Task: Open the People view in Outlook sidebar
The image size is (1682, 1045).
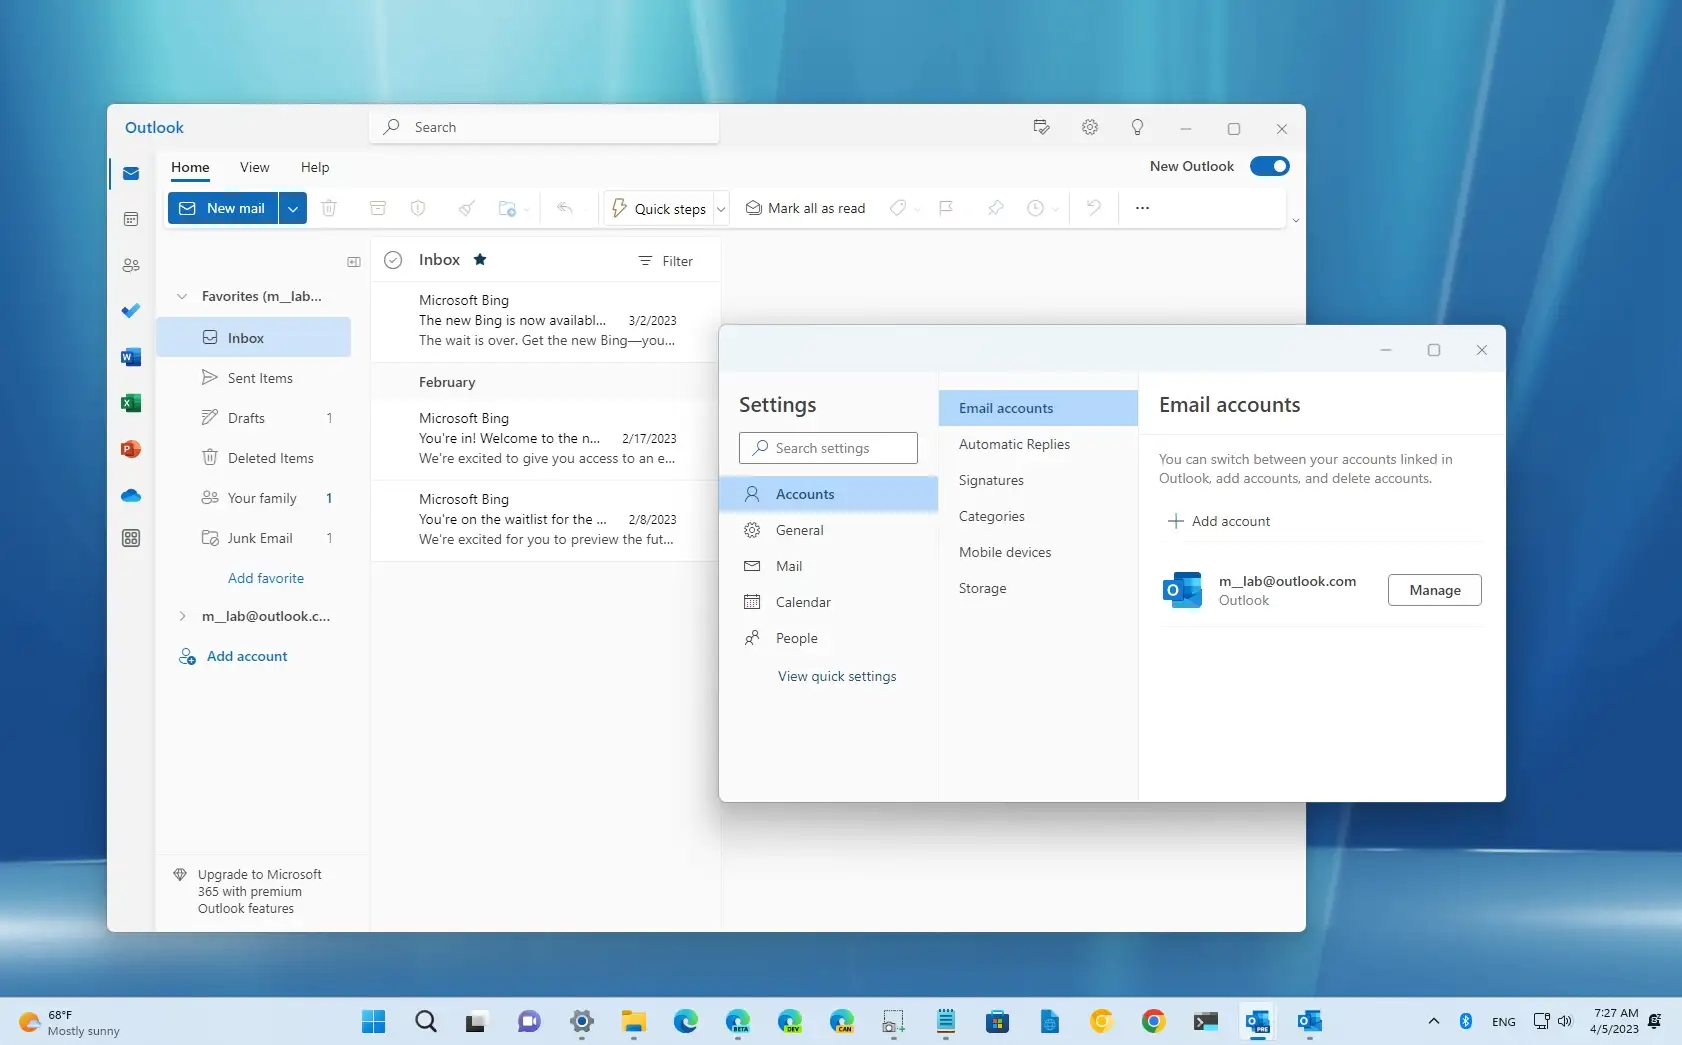Action: (x=131, y=265)
